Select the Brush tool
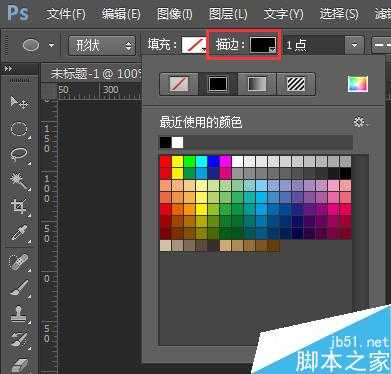 19,289
